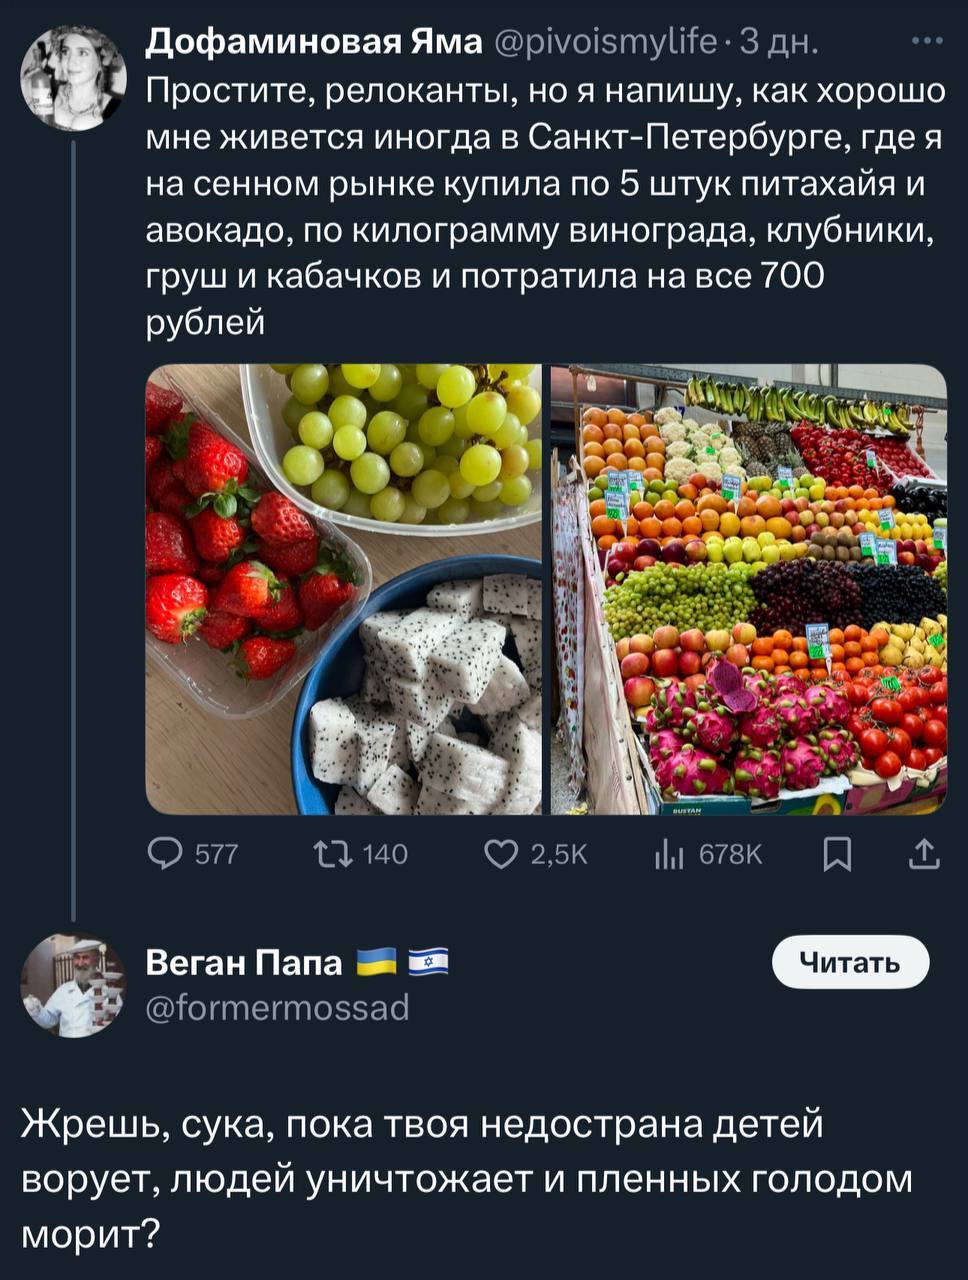Open view analytics bar chart icon
This screenshot has width=968, height=1280.
(667, 853)
